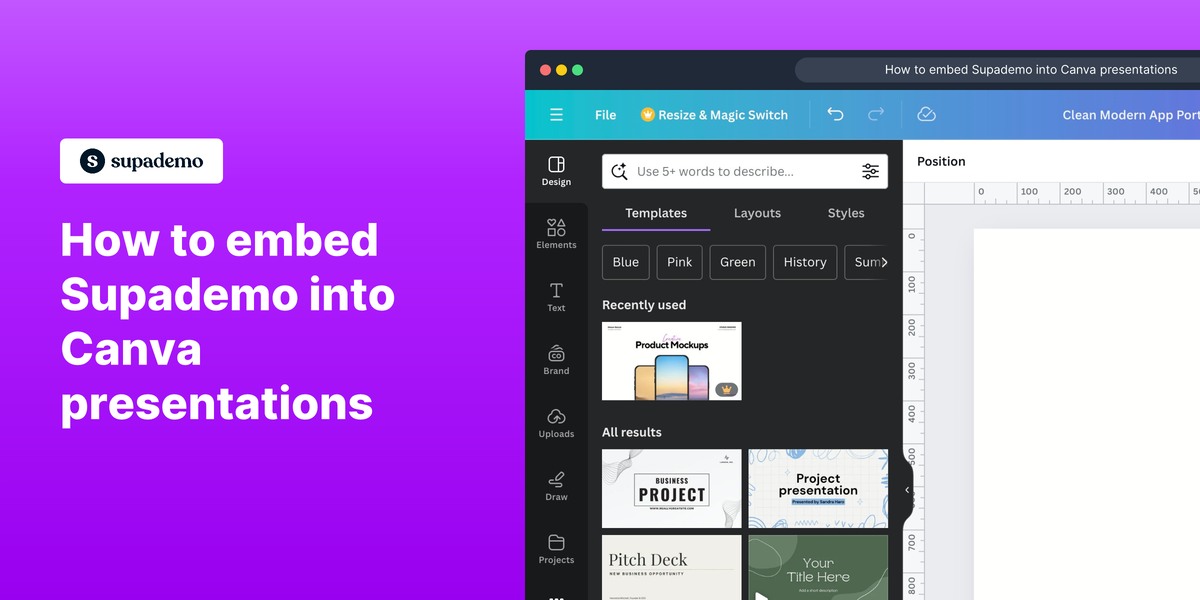Open the Uploads sidebar panel
This screenshot has width=1200, height=600.
(556, 423)
